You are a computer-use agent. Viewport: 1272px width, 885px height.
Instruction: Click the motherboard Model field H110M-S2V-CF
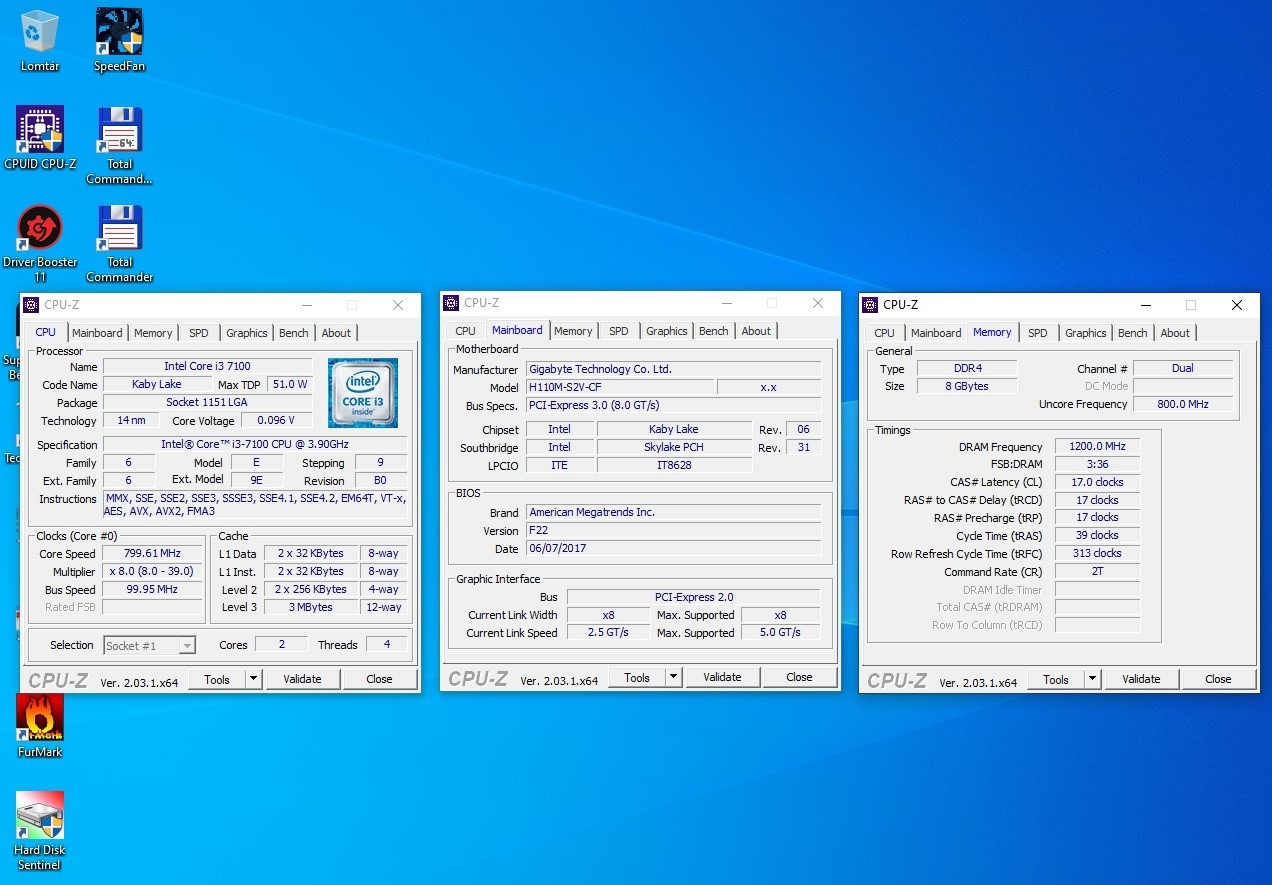tap(620, 387)
